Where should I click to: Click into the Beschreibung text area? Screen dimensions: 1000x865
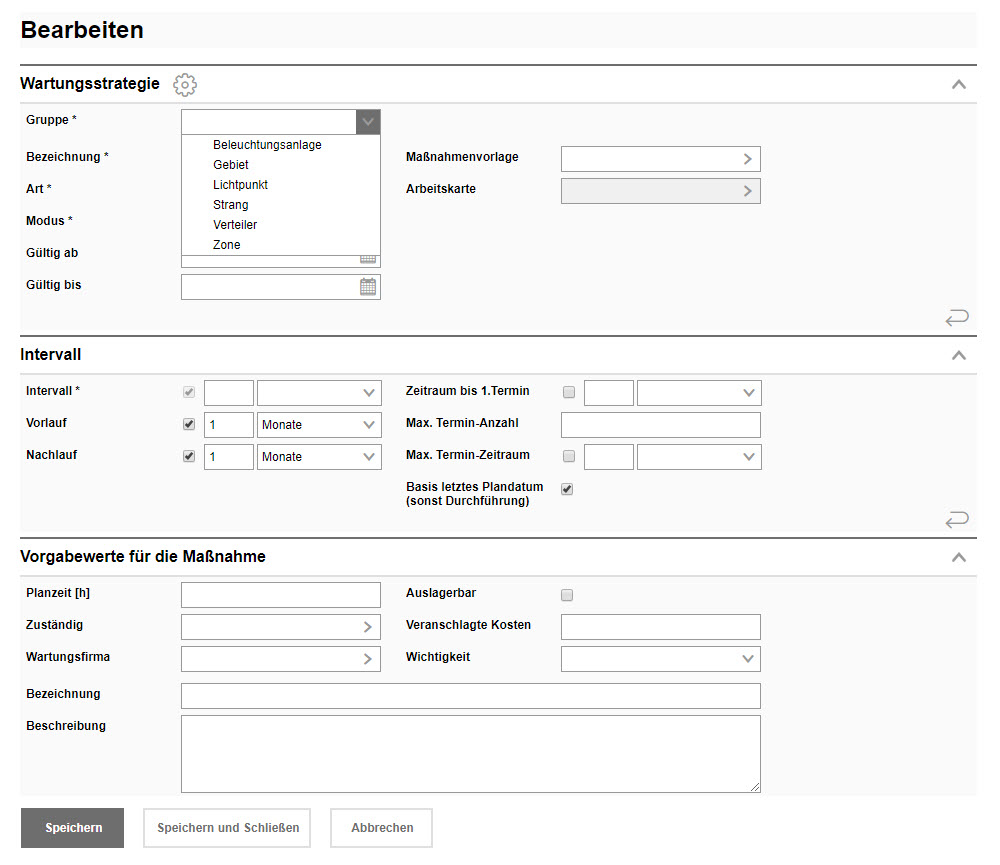pos(470,753)
